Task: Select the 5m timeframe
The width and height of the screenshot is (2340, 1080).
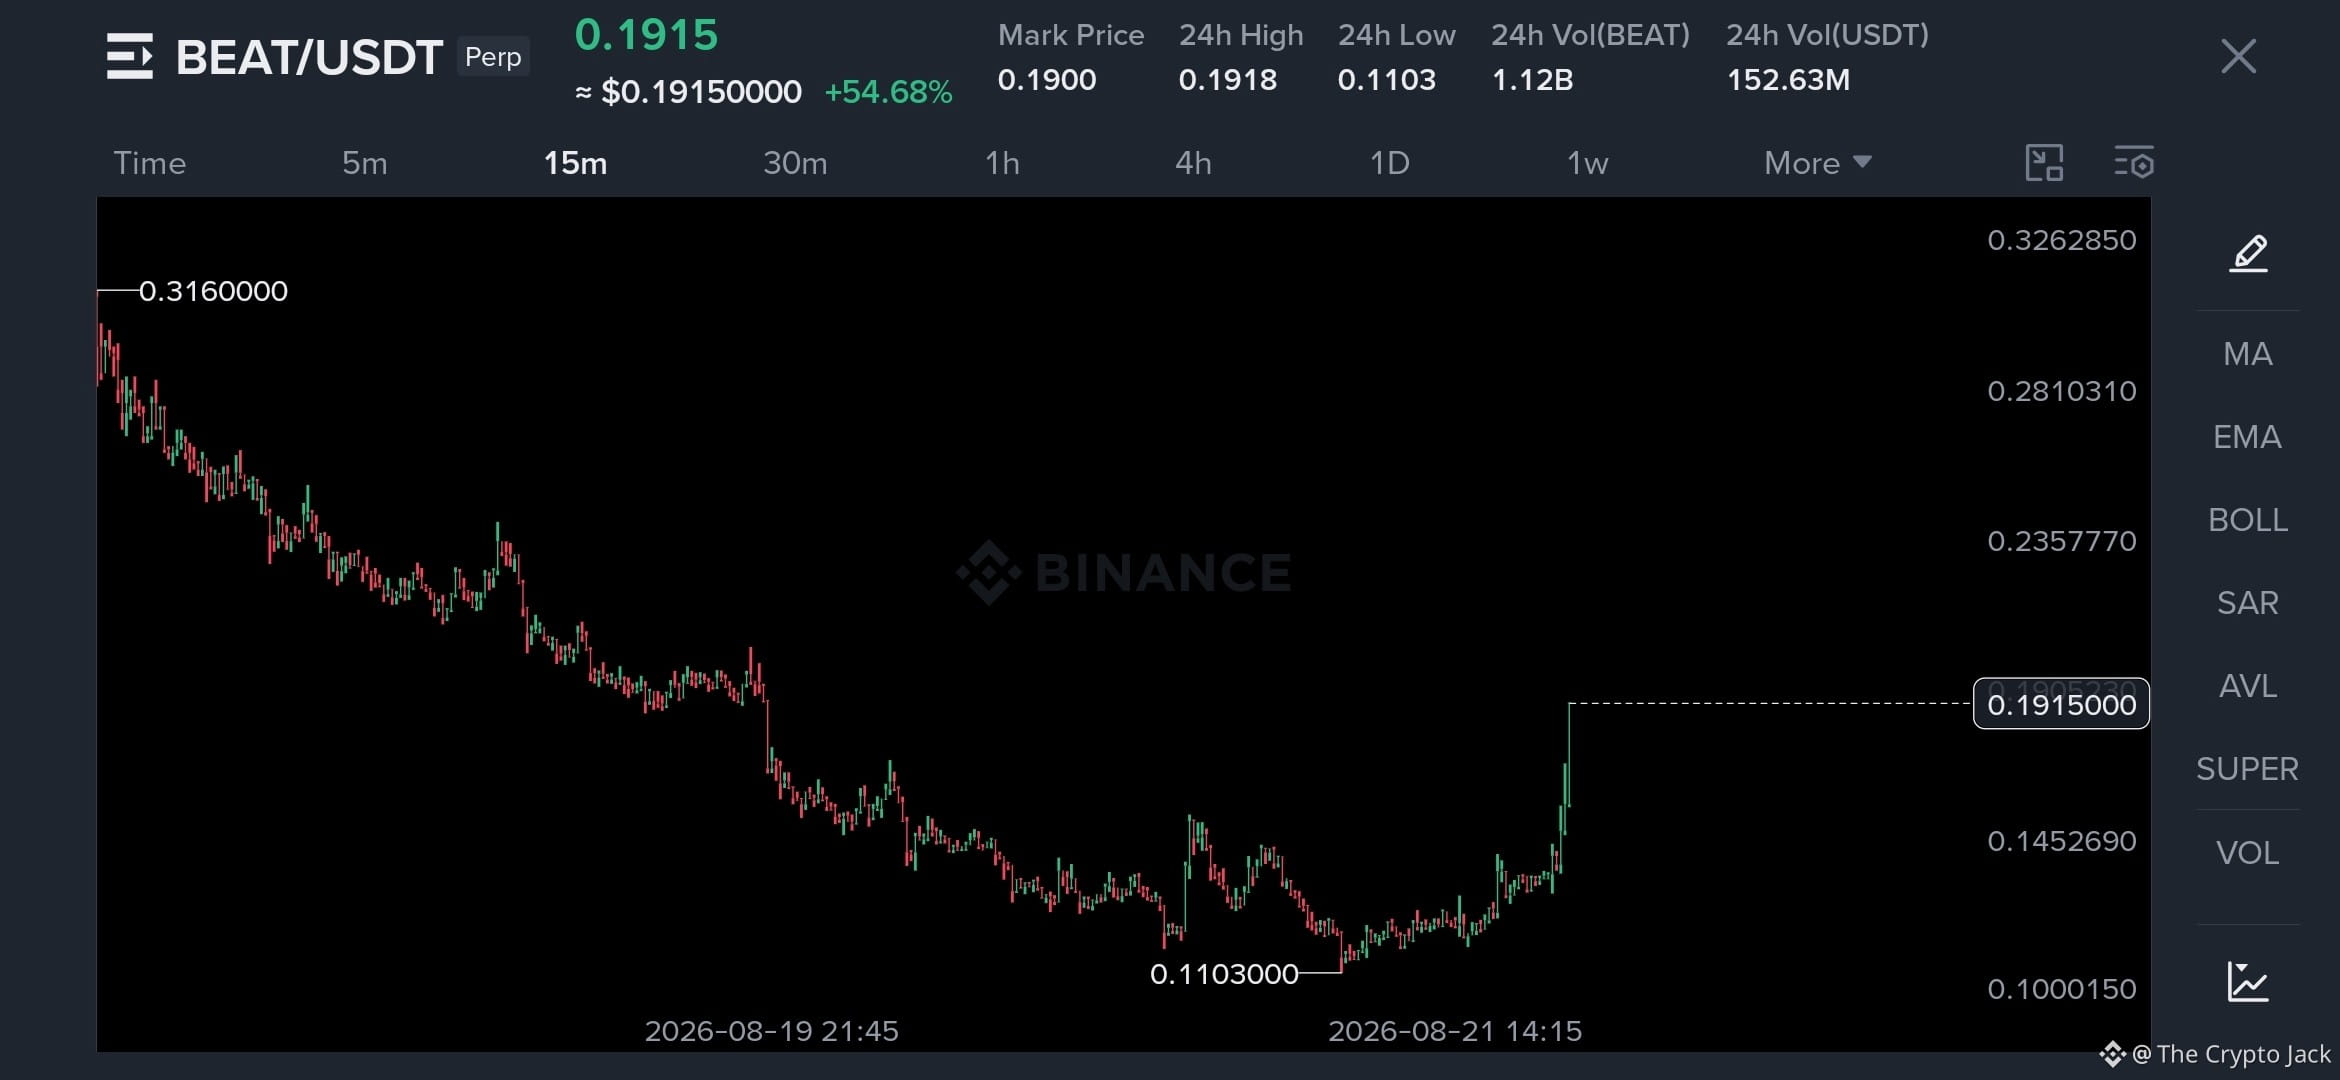Action: [365, 163]
